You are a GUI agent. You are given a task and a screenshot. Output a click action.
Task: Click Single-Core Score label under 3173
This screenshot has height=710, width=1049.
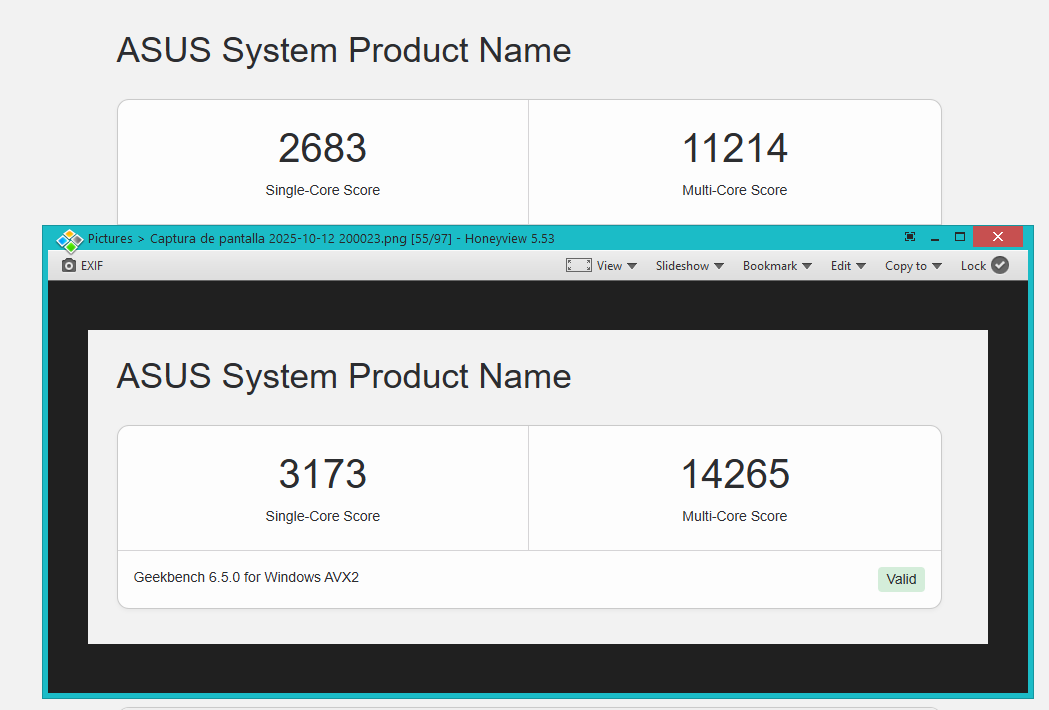point(322,516)
